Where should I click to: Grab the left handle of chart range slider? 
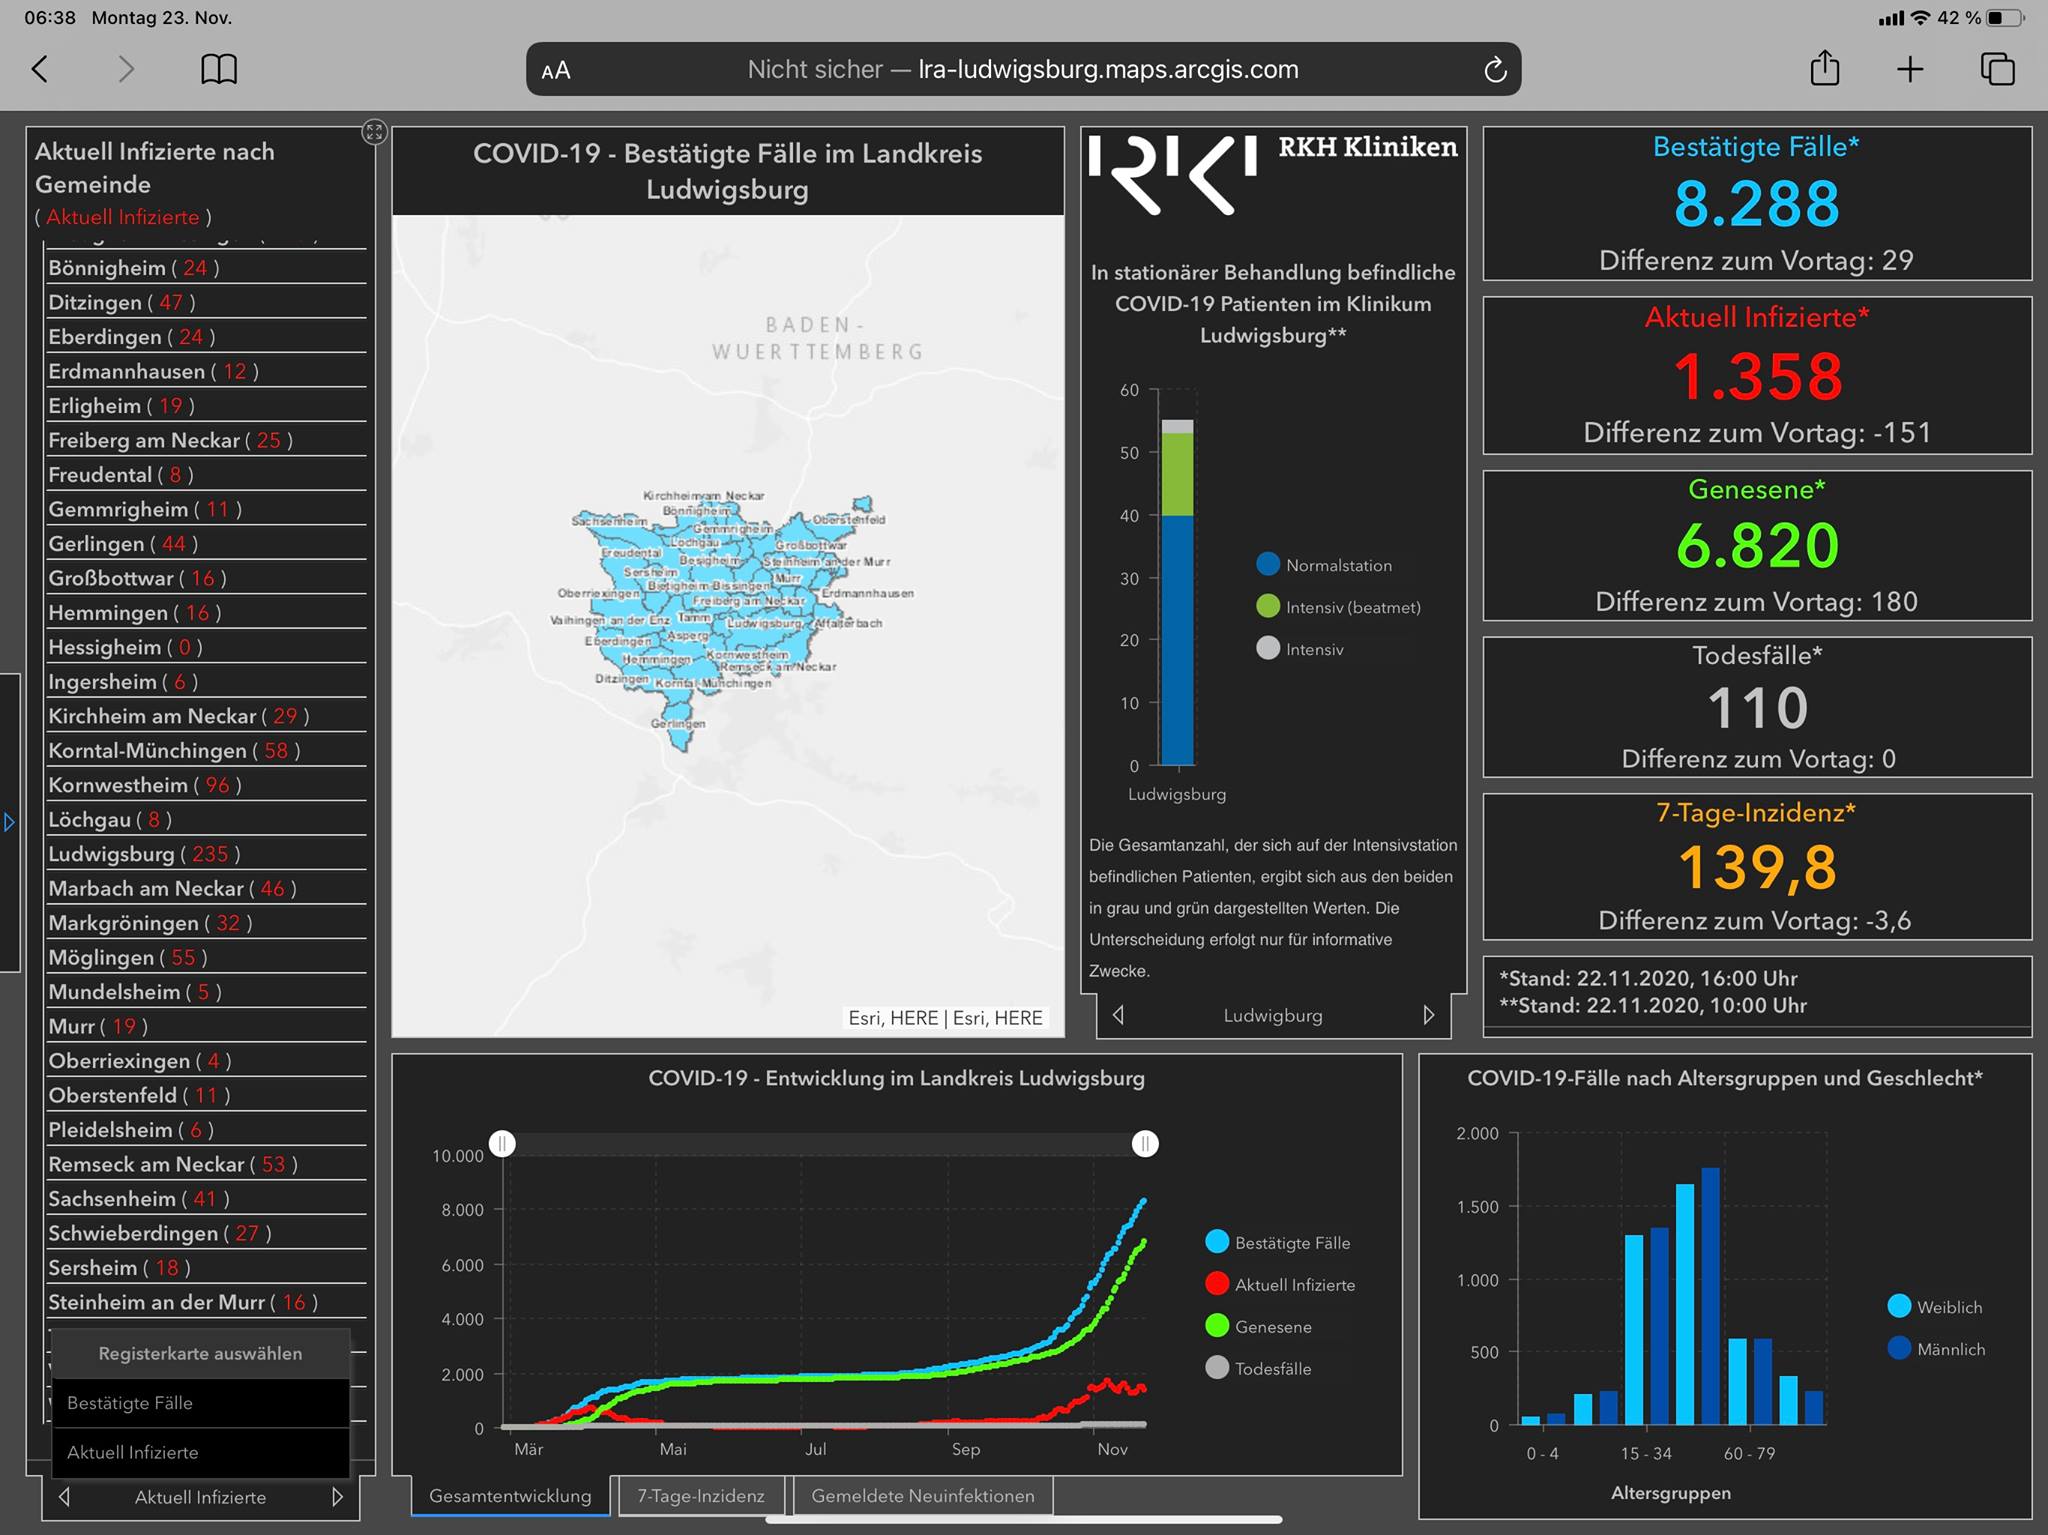tap(502, 1143)
